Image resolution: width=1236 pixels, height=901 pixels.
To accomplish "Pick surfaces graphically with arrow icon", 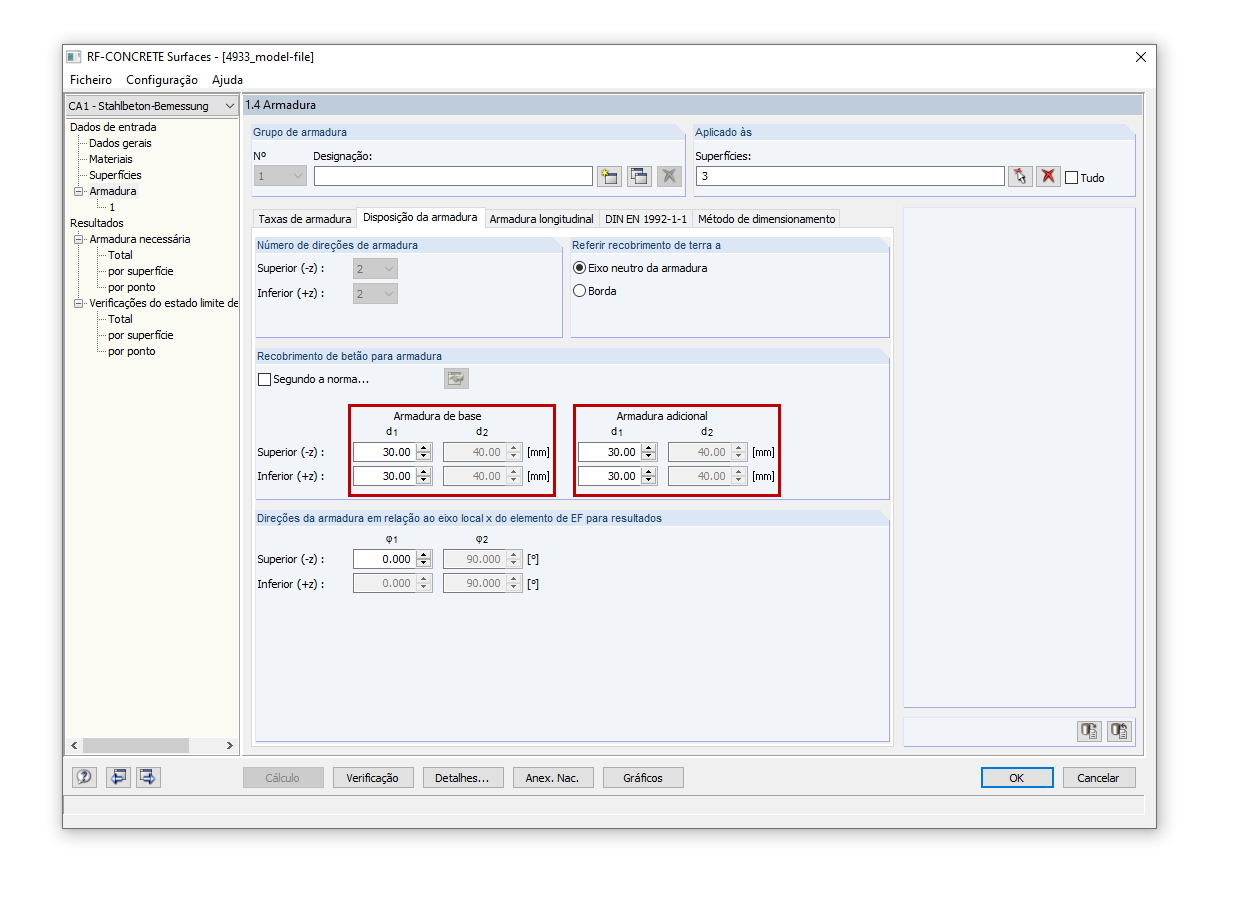I will (x=1020, y=176).
